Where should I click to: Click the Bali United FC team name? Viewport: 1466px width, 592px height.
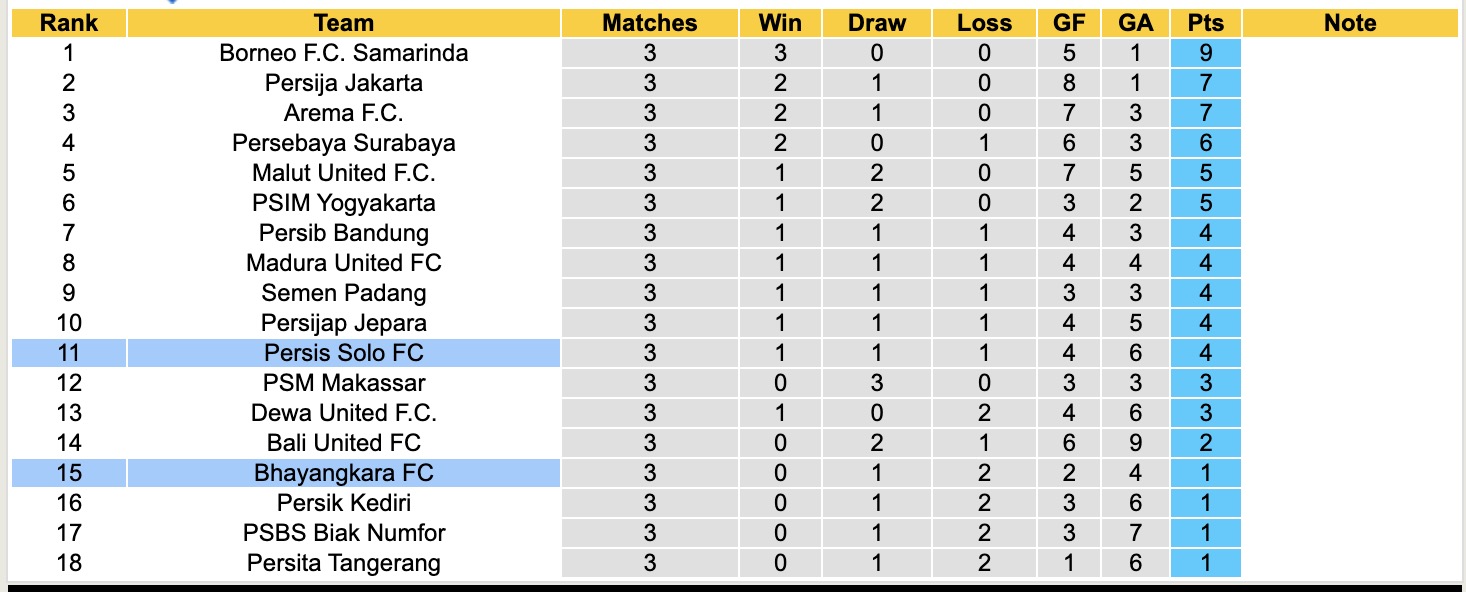pos(343,443)
